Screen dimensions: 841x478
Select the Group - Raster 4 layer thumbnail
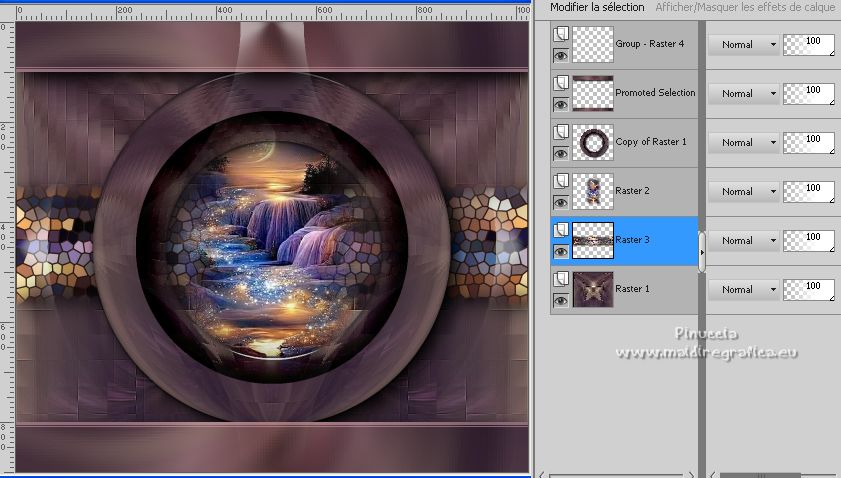(x=593, y=45)
